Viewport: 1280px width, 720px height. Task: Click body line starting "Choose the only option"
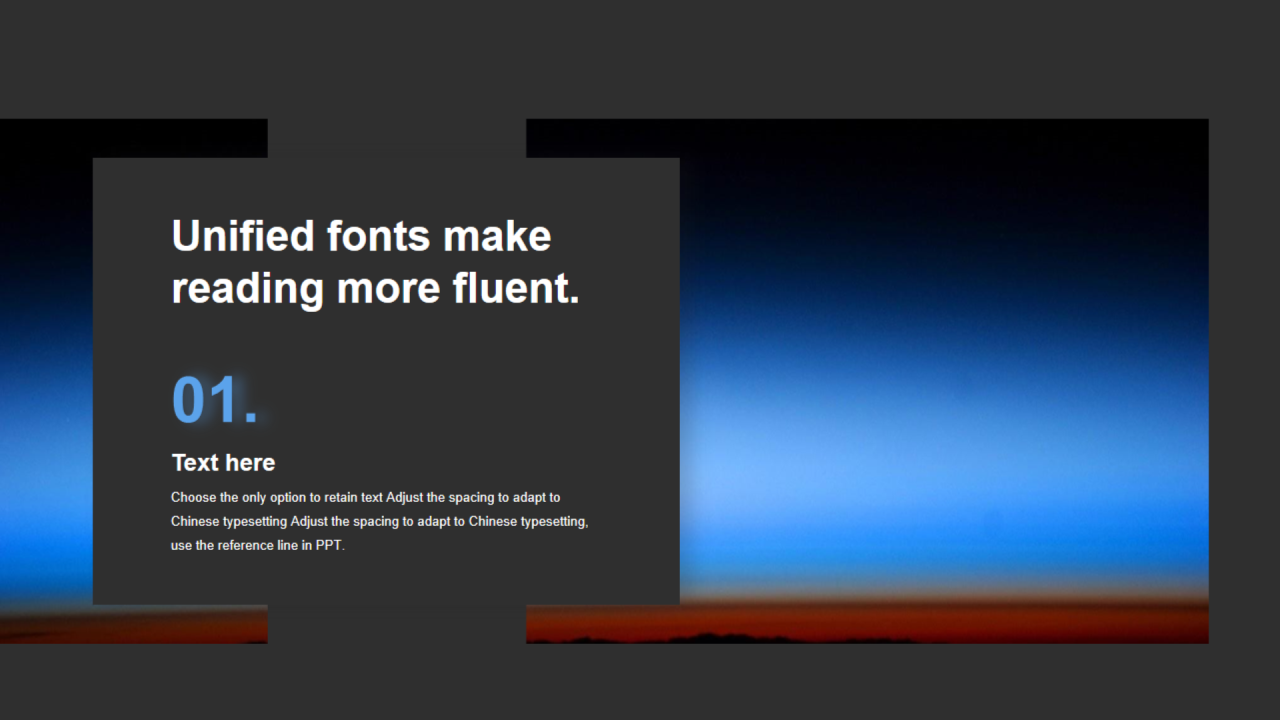365,497
